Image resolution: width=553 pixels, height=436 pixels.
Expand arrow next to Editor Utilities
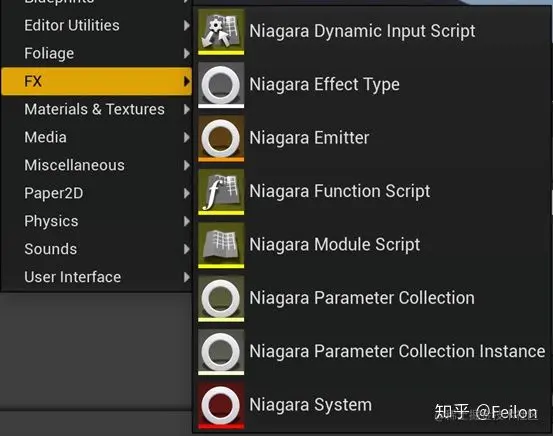tap(187, 25)
